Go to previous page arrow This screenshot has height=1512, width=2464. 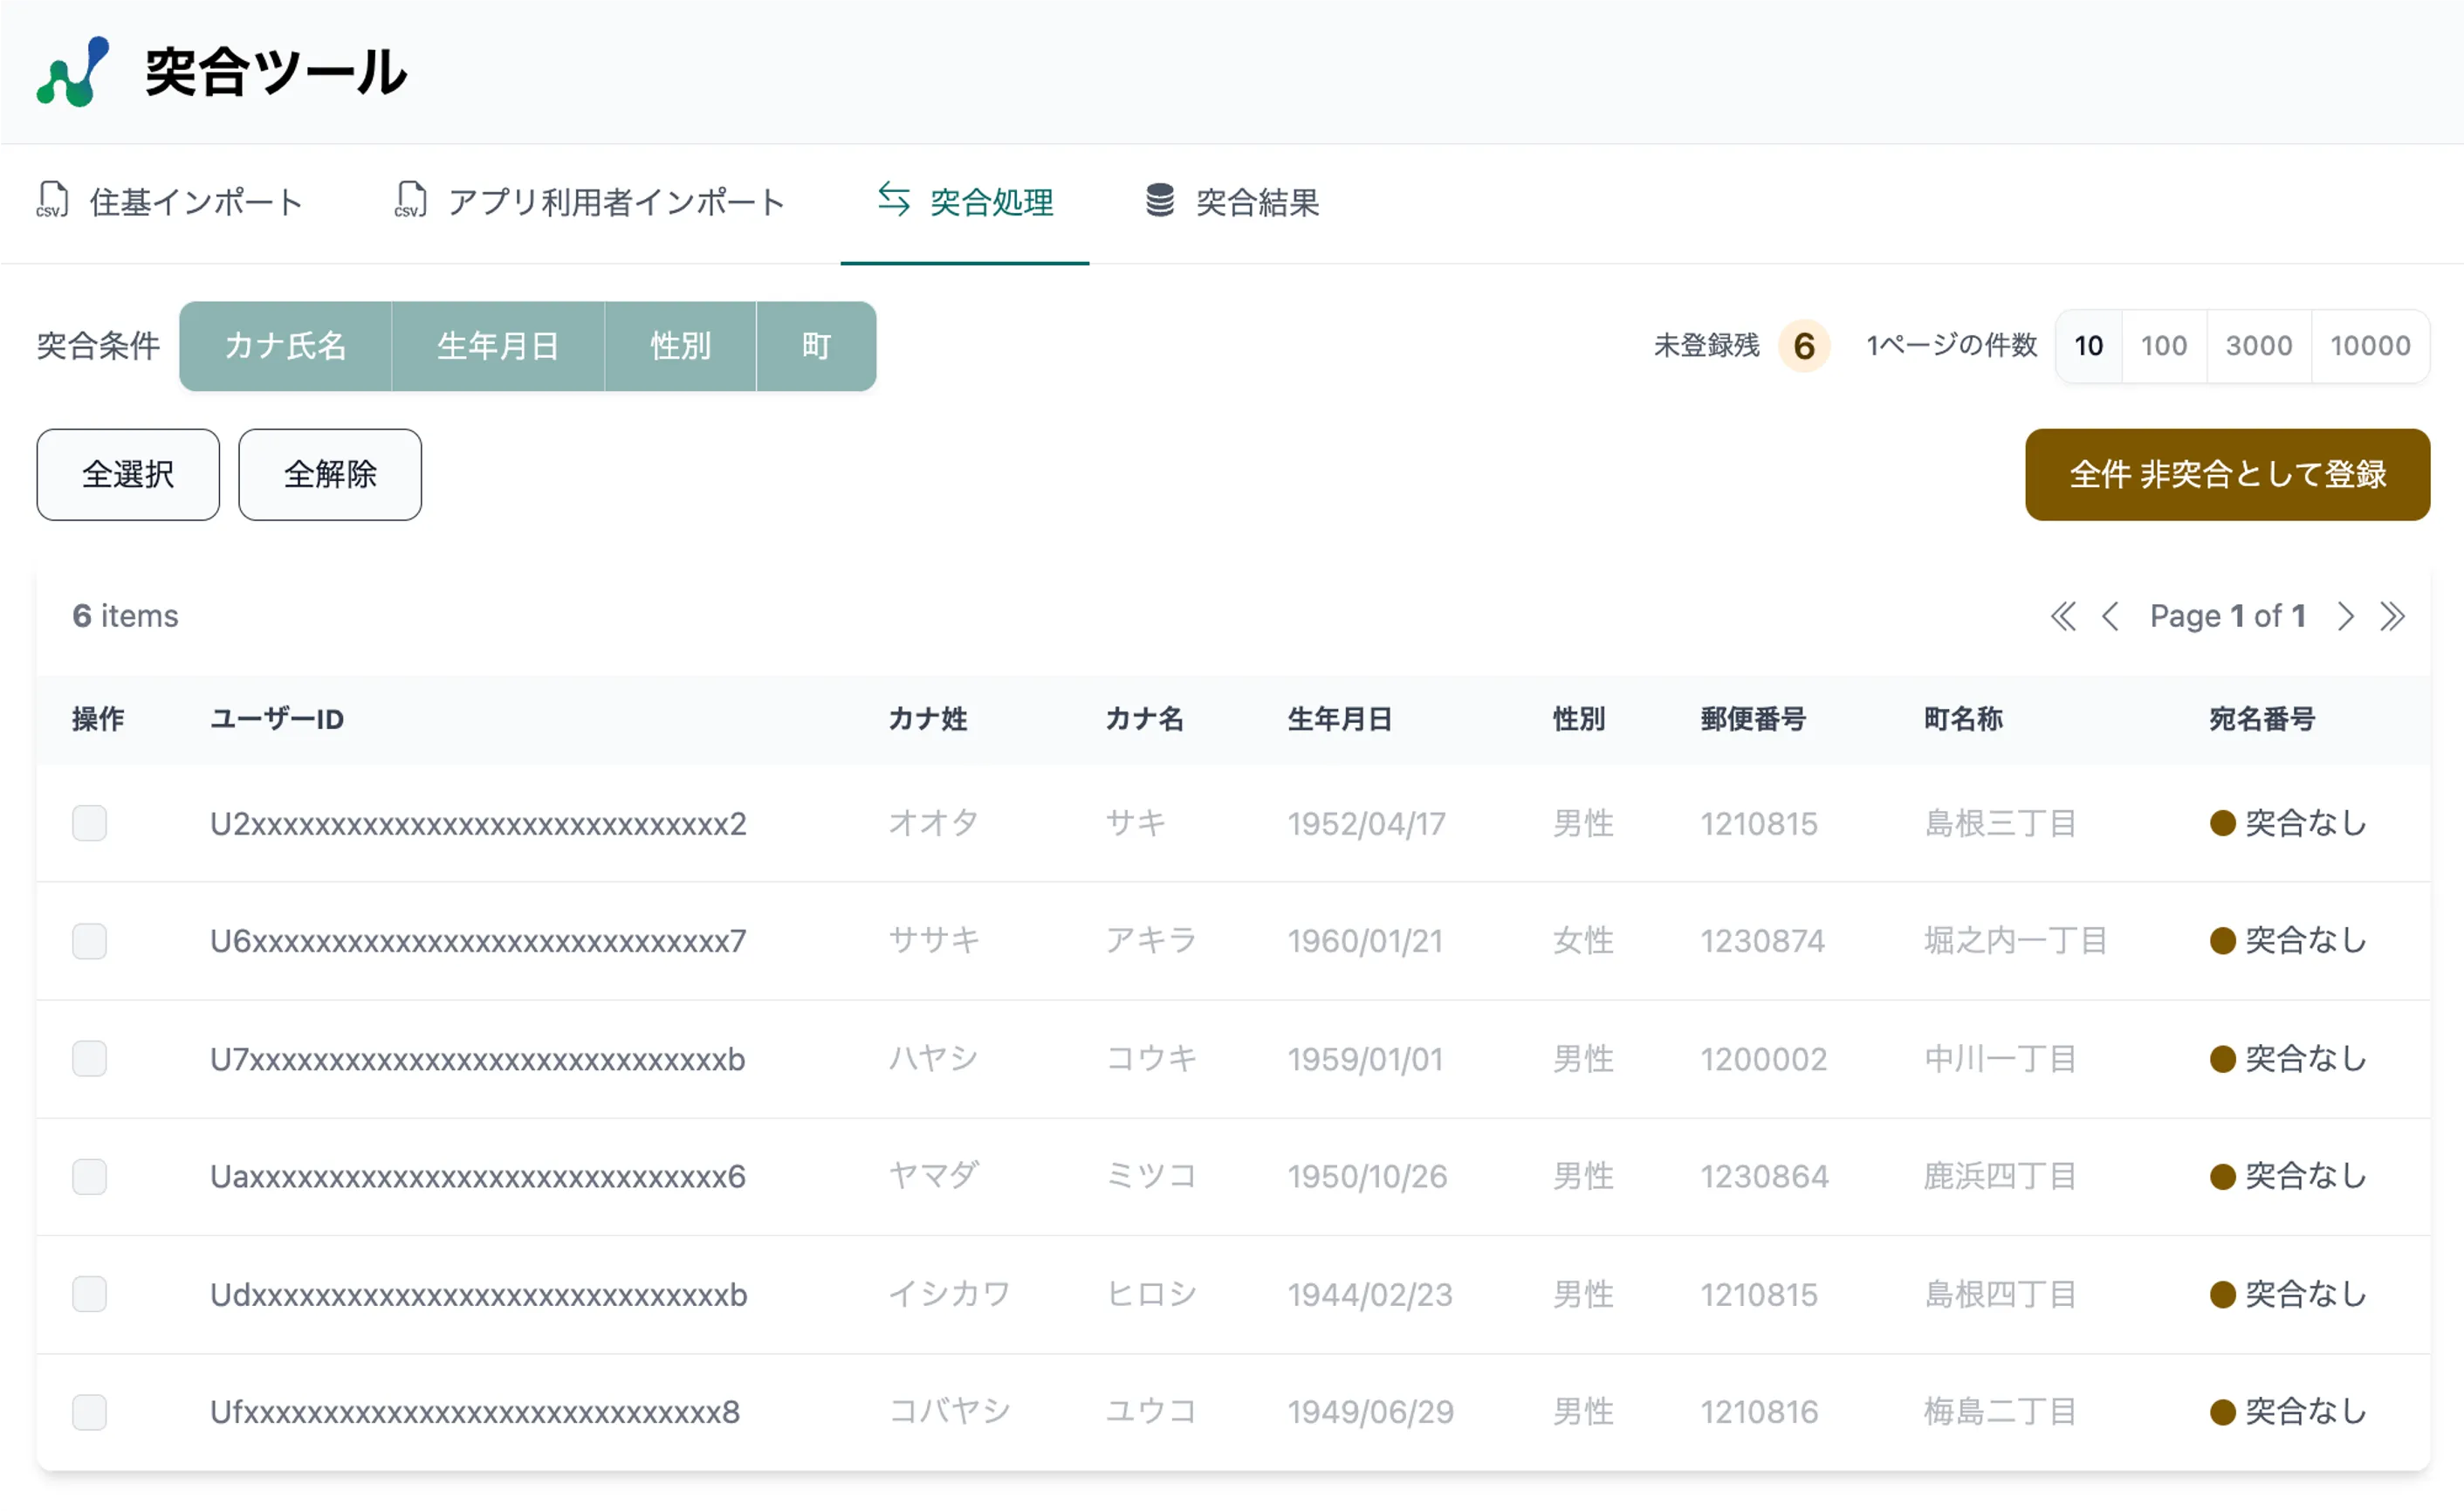pyautogui.click(x=2110, y=616)
